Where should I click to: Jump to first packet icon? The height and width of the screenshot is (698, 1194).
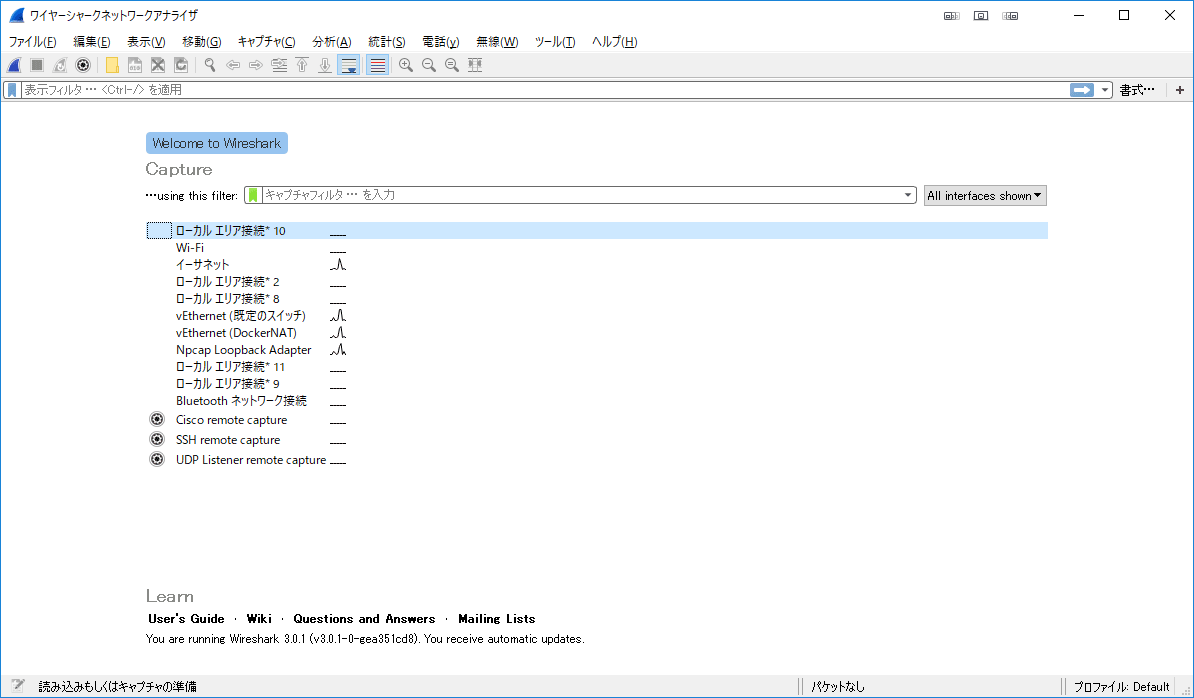(302, 65)
